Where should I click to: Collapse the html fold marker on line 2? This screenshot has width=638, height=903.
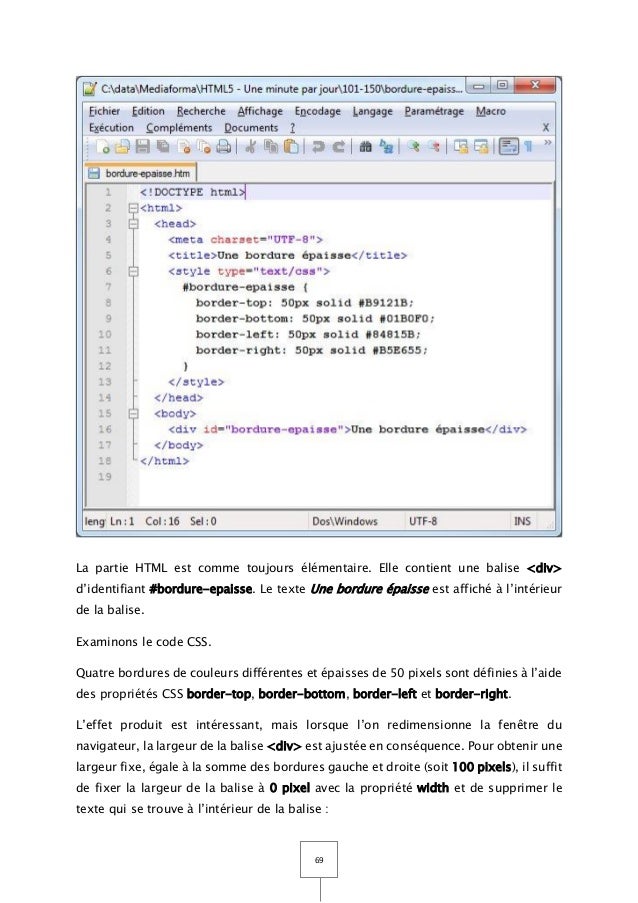134,208
